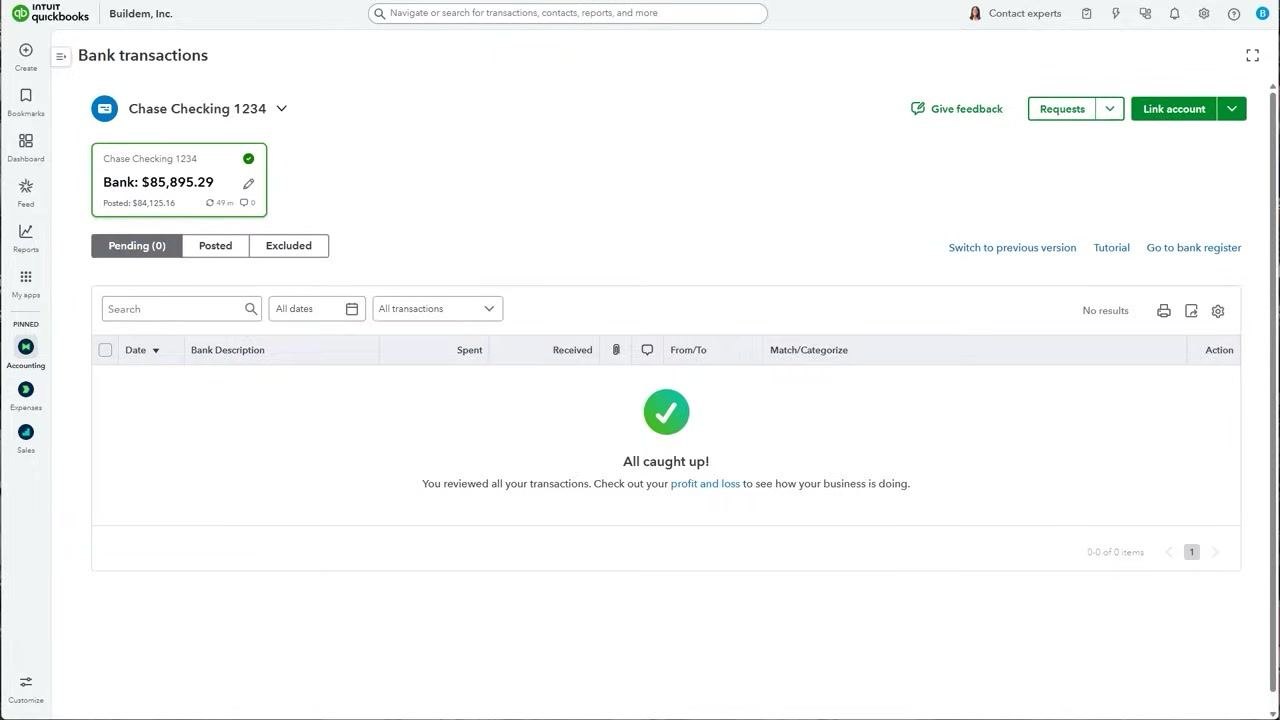Open the notifications bell
1280x720 pixels.
[1175, 14]
